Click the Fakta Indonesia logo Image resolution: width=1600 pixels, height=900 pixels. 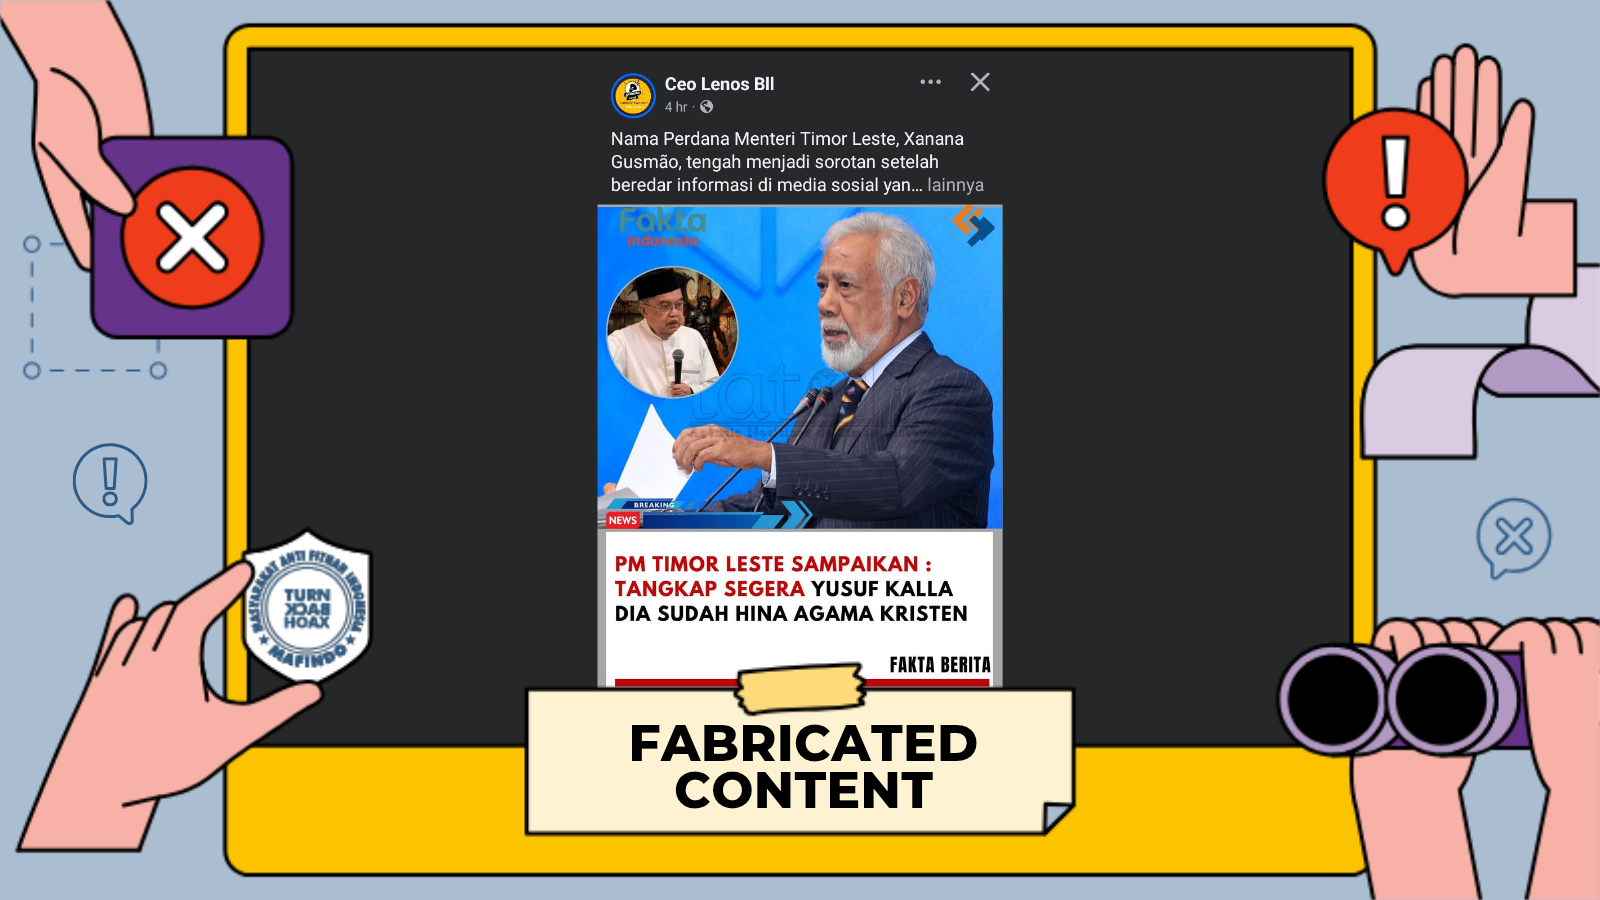[662, 227]
